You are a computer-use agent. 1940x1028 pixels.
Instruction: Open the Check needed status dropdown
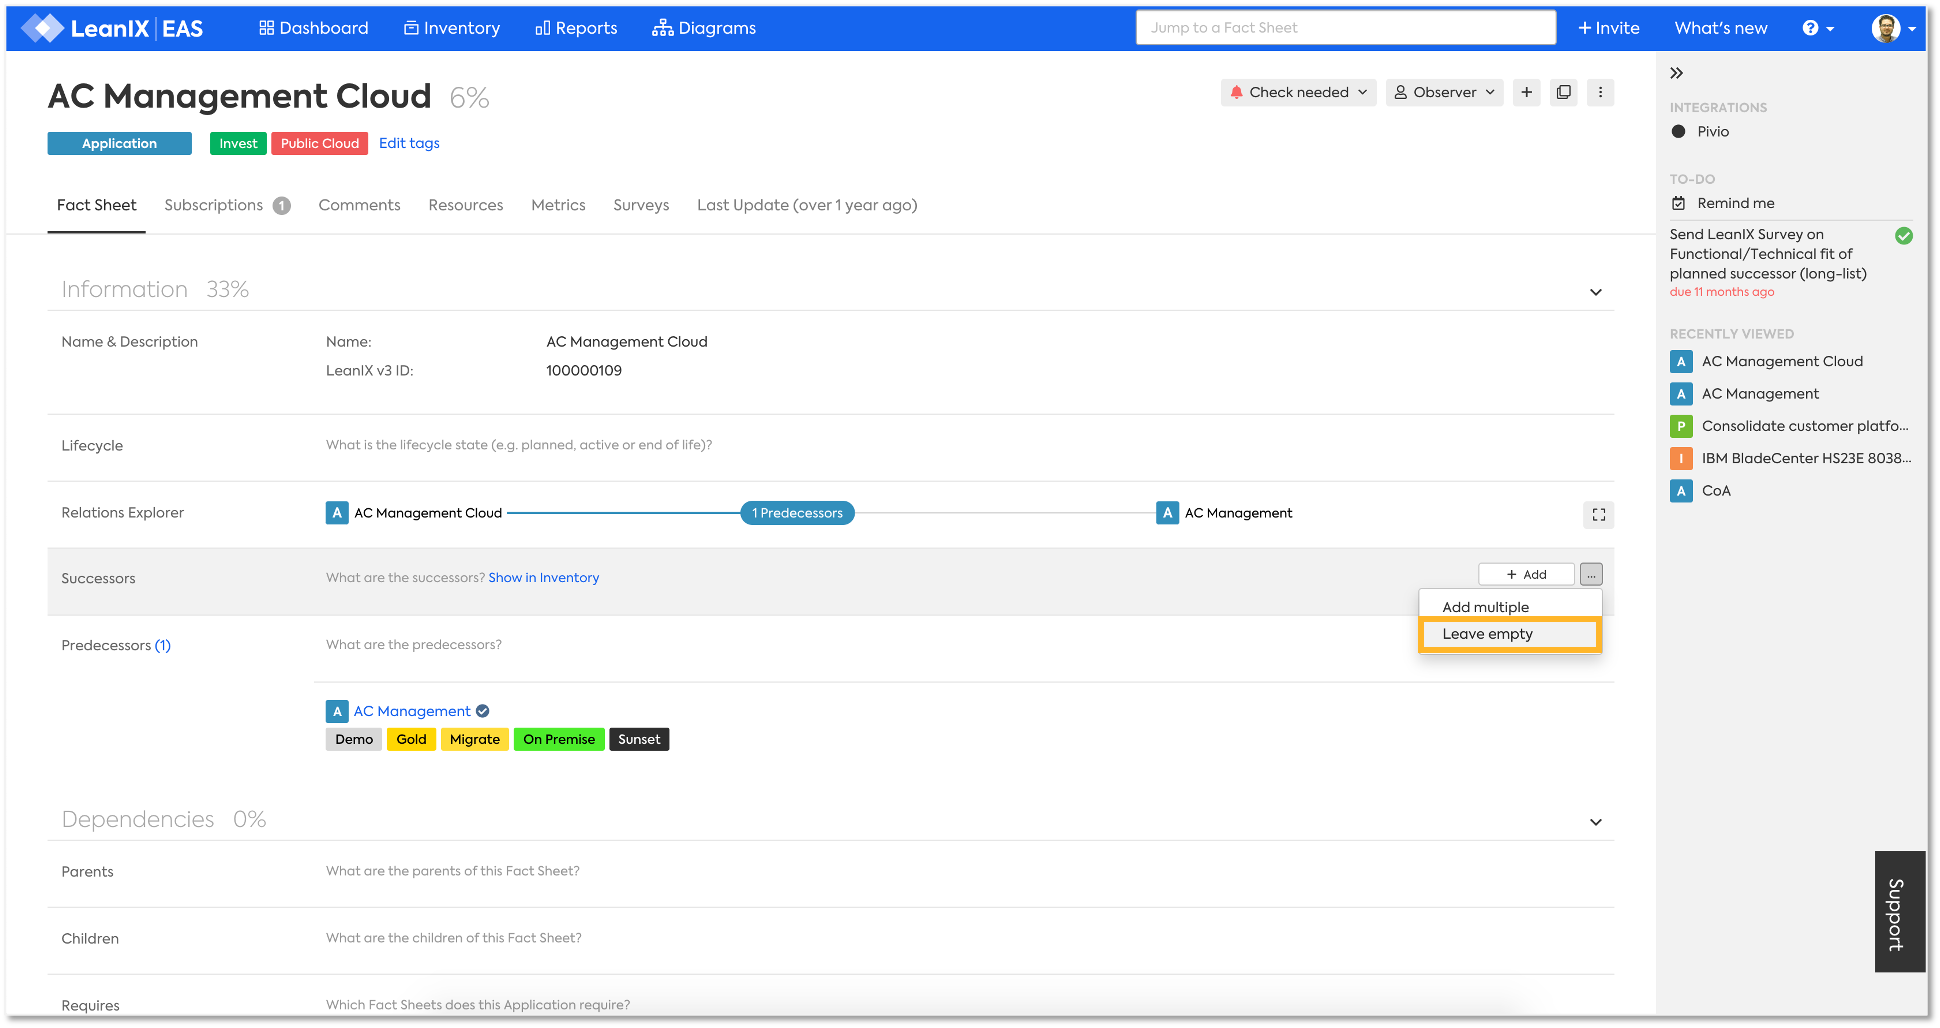coord(1298,92)
